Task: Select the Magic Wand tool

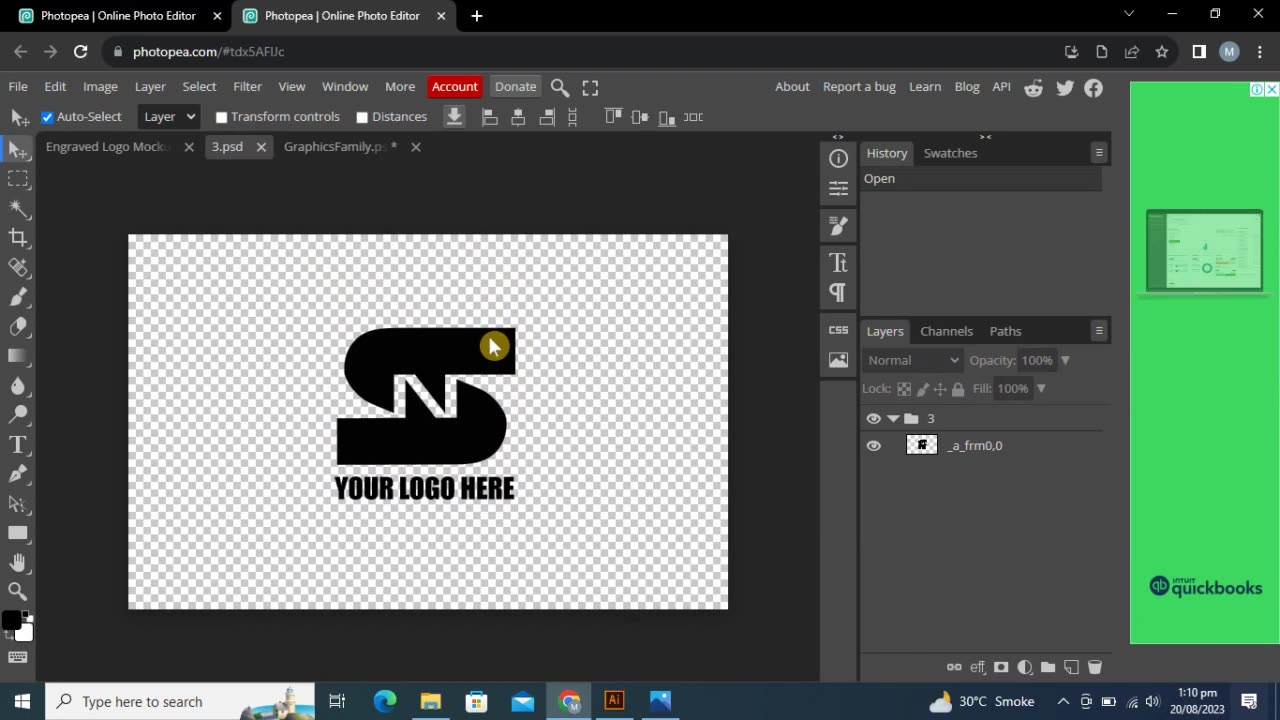Action: (18, 208)
